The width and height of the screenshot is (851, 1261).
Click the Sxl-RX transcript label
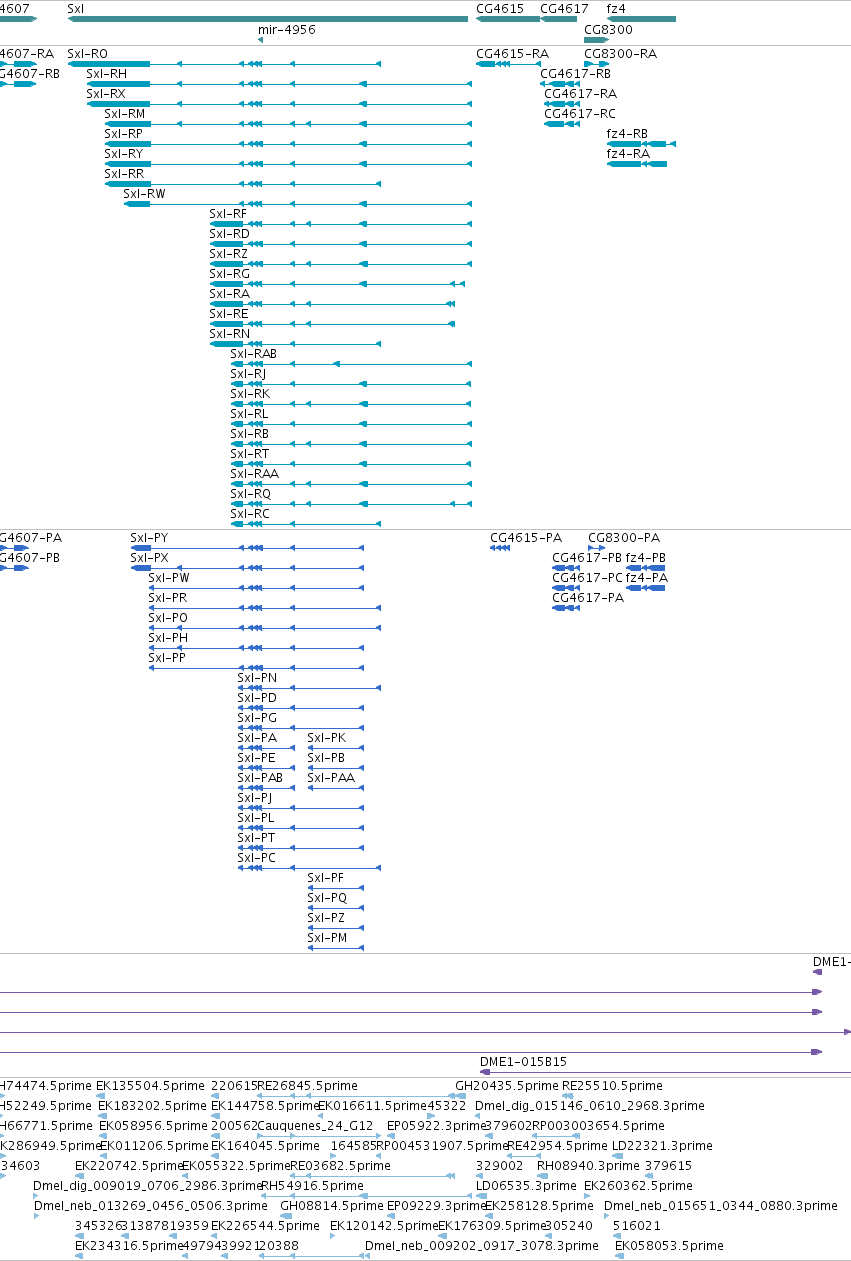(106, 94)
